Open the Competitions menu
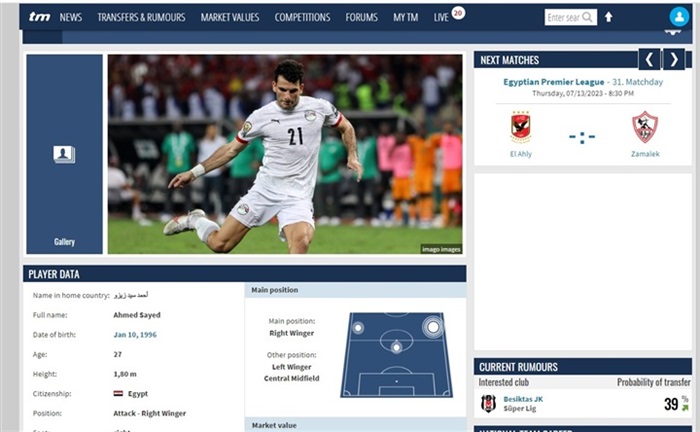700x432 pixels. (x=302, y=17)
